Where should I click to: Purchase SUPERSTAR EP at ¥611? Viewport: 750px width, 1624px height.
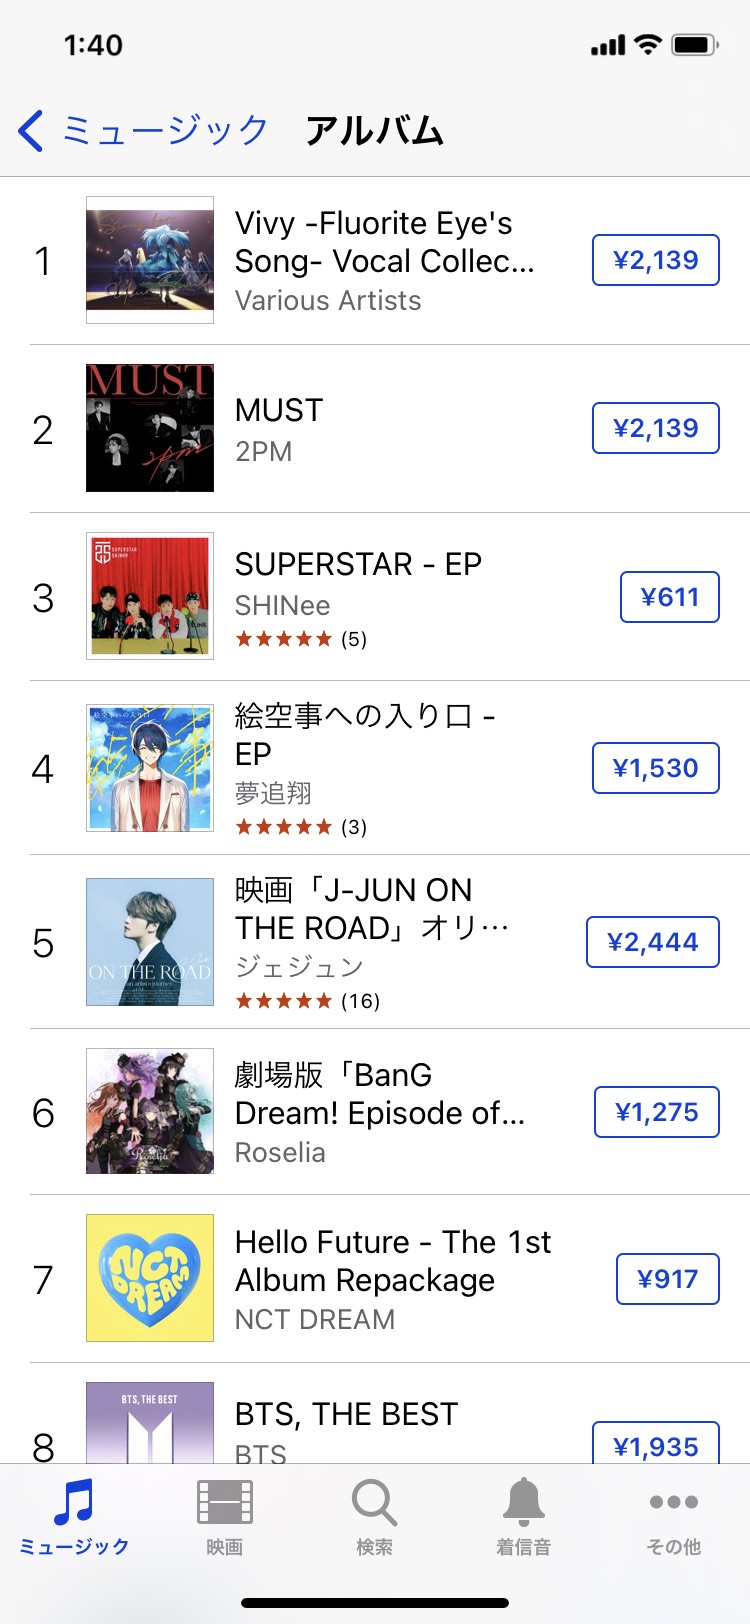(669, 597)
